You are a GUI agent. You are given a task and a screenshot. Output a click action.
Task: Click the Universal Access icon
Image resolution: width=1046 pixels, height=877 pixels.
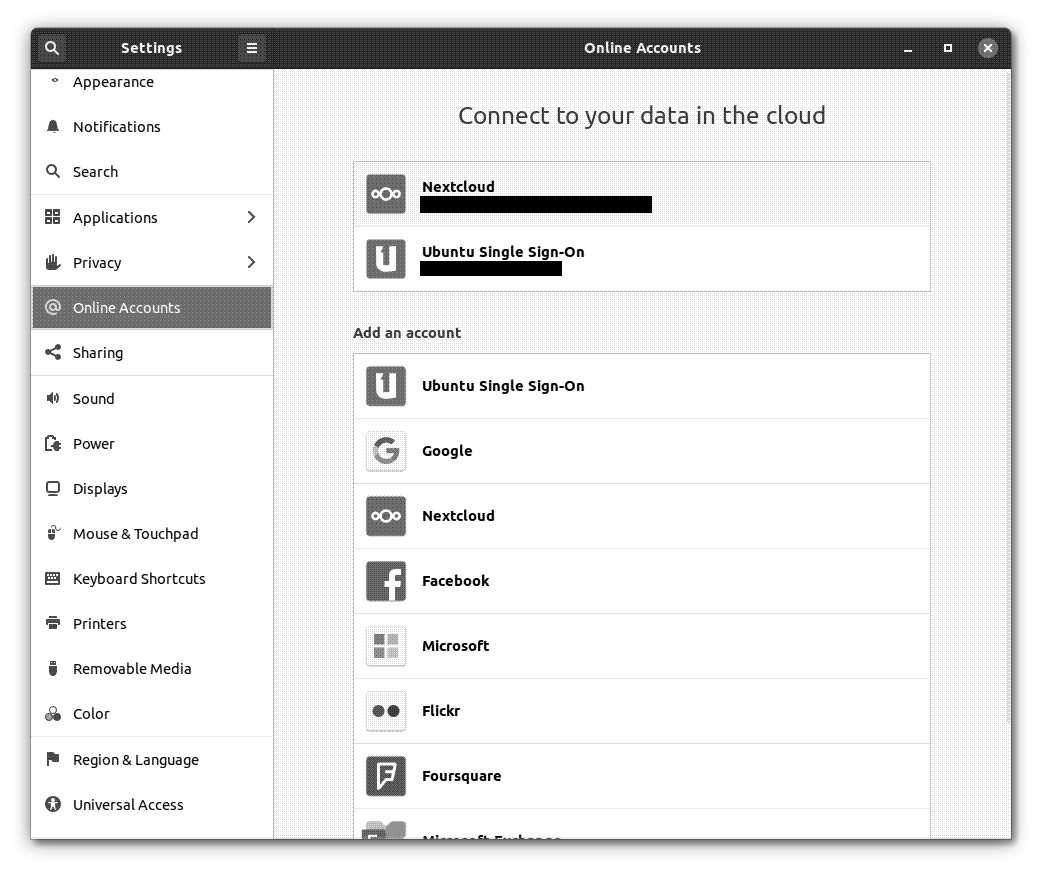coord(53,804)
